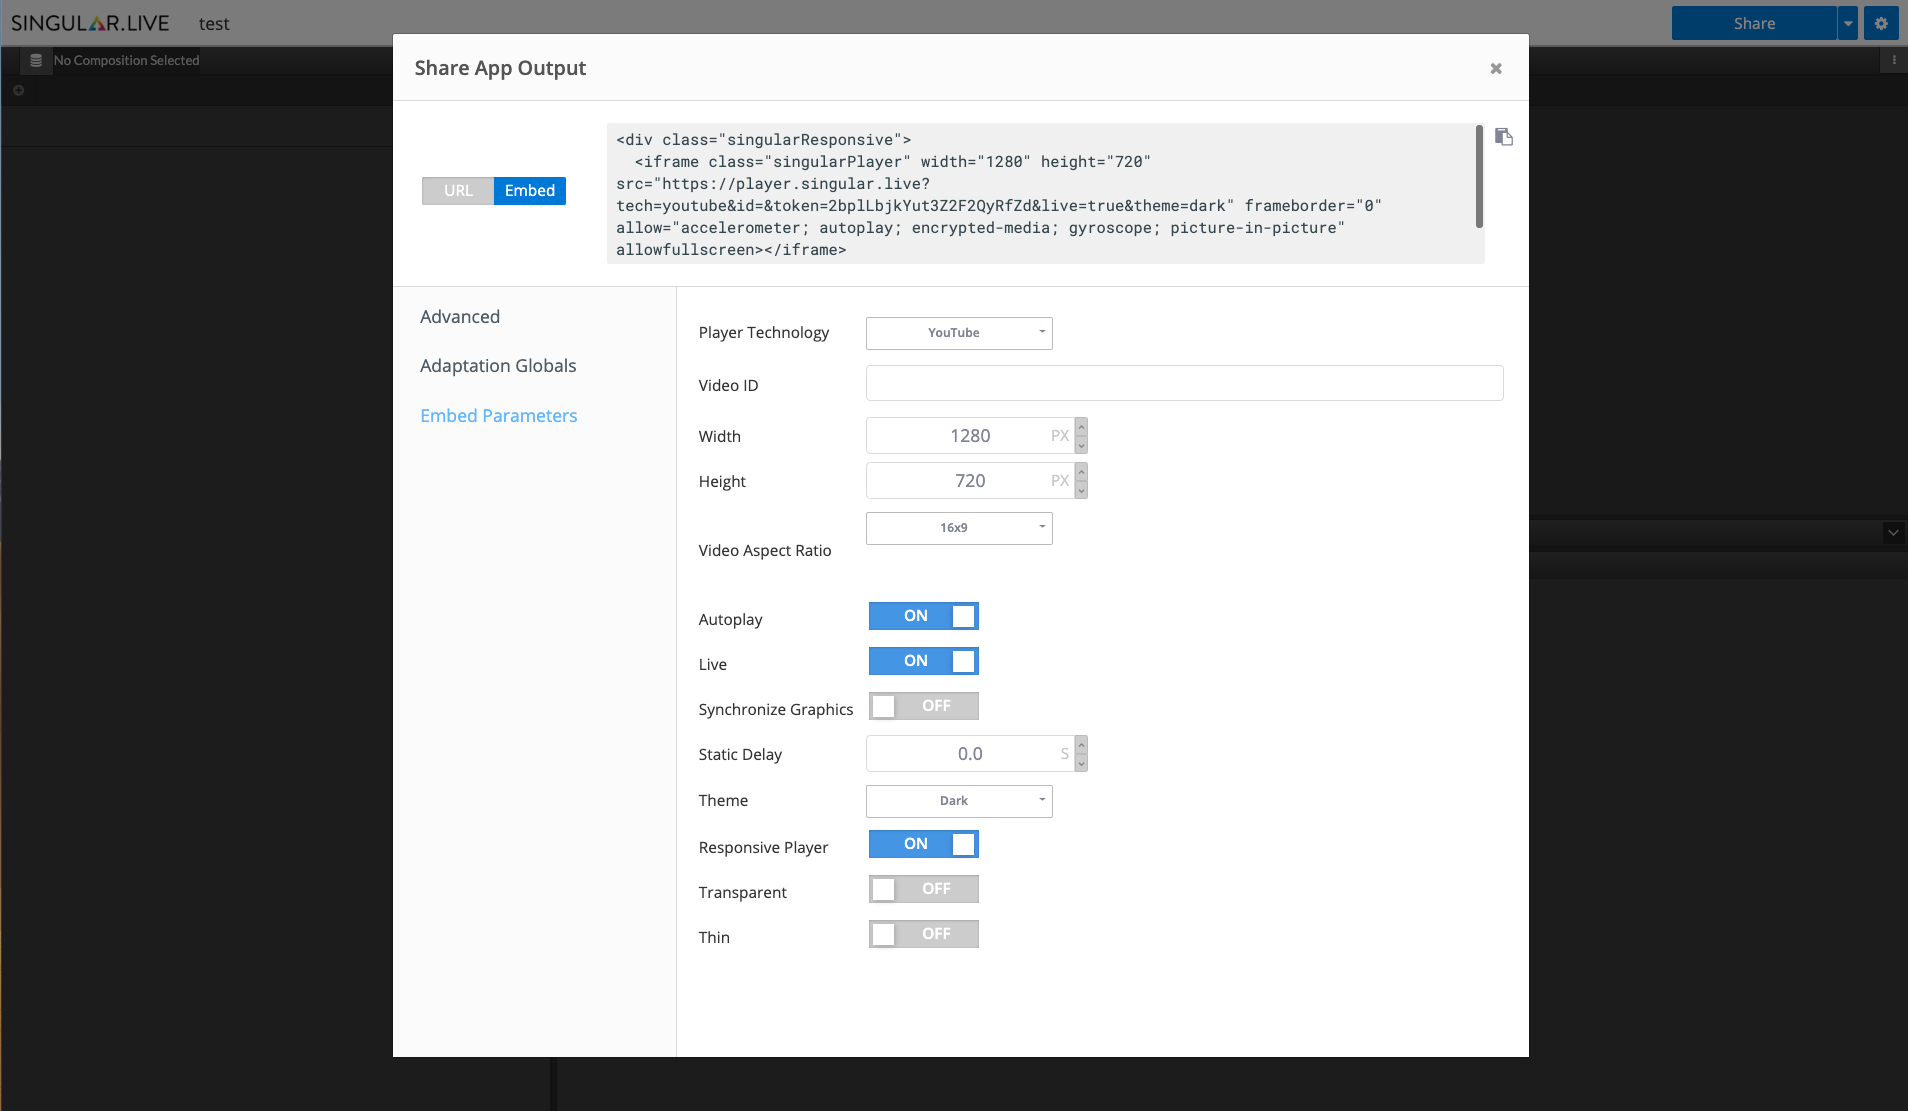The height and width of the screenshot is (1111, 1908).
Task: Increase Width with stepper up arrow
Action: (1081, 428)
